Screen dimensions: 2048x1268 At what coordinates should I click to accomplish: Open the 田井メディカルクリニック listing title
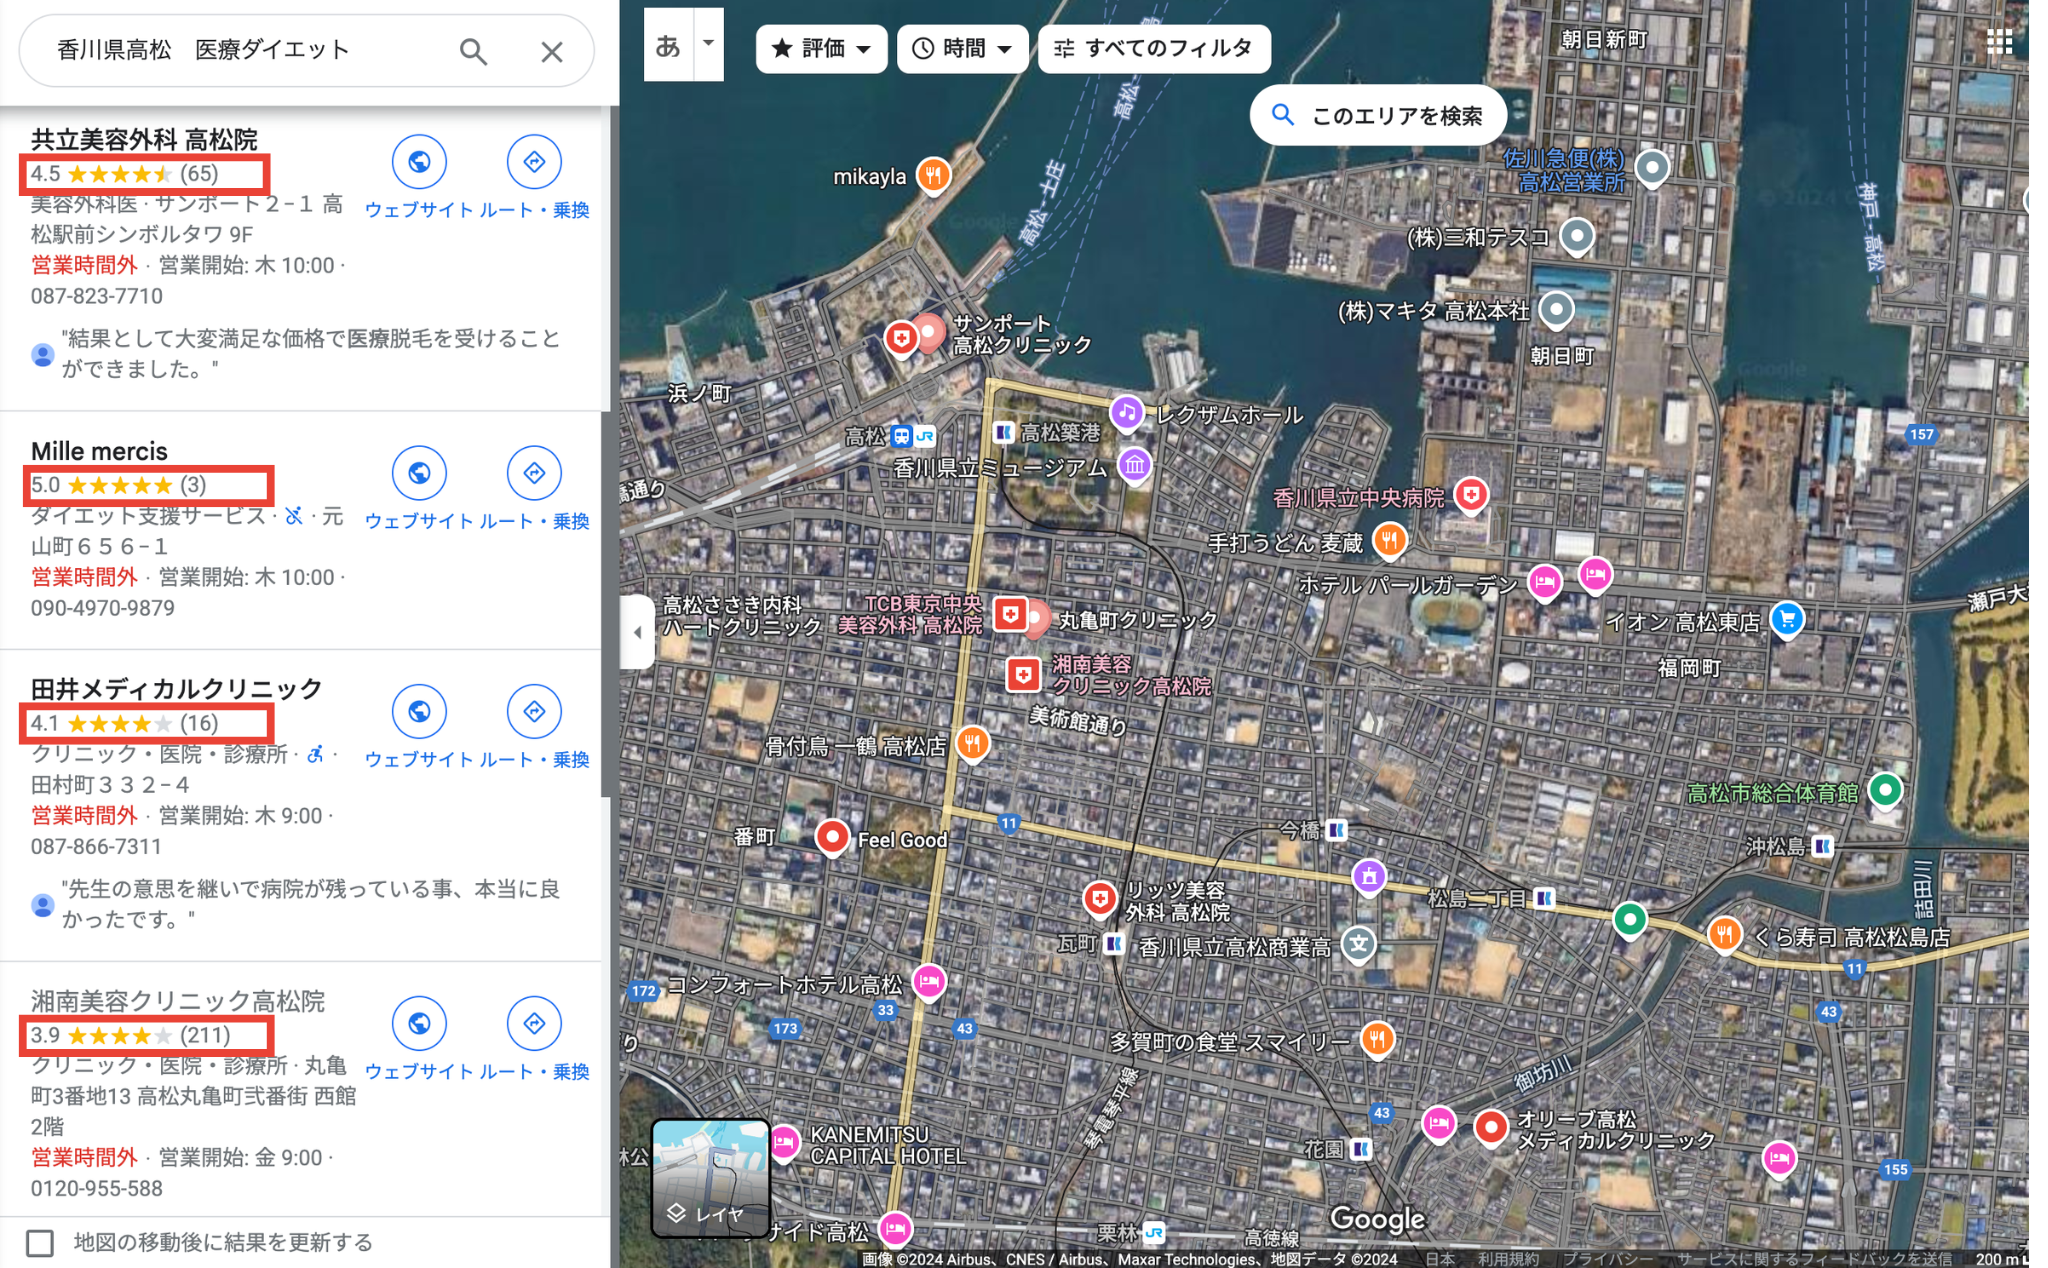pos(176,688)
